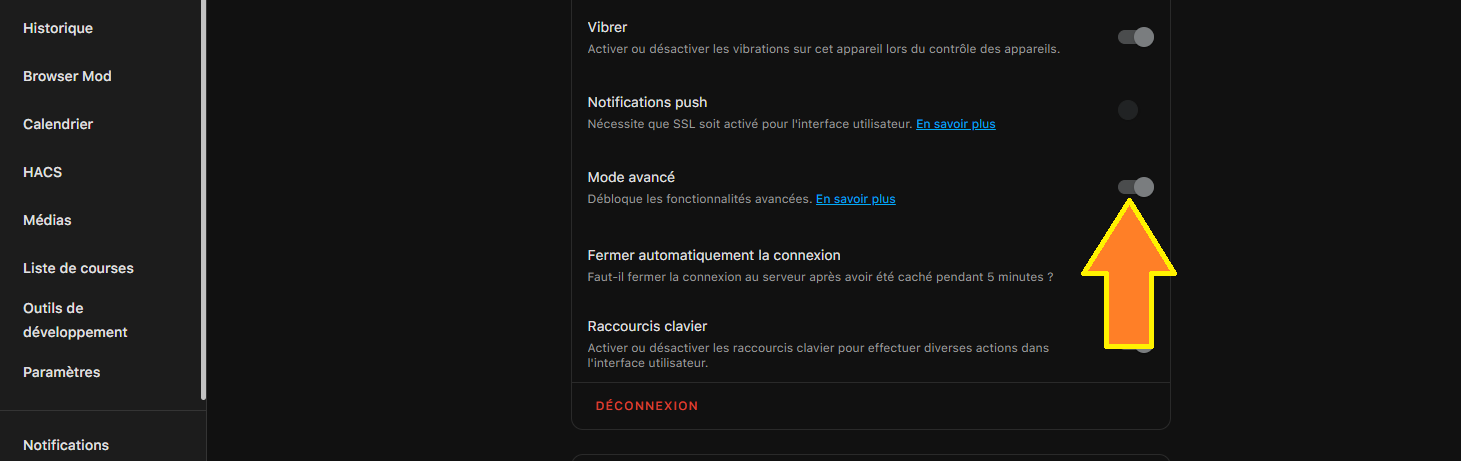Click the sidebar vertical scrollbar
This screenshot has width=1461, height=461.
click(203, 200)
